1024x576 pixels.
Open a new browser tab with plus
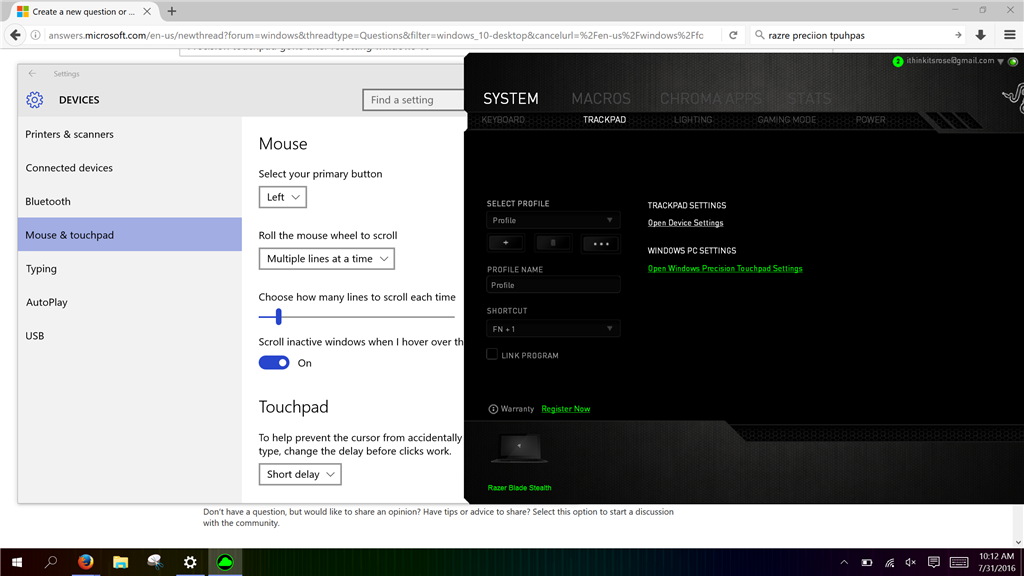pyautogui.click(x=172, y=11)
